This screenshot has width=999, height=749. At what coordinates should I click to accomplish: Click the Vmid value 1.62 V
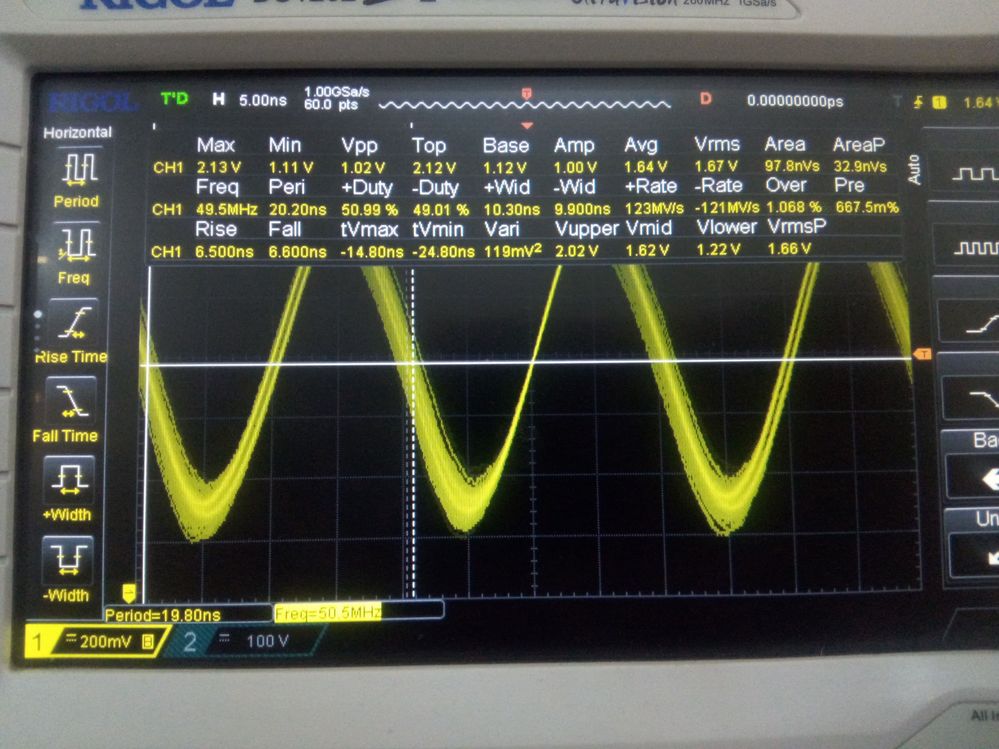[647, 250]
